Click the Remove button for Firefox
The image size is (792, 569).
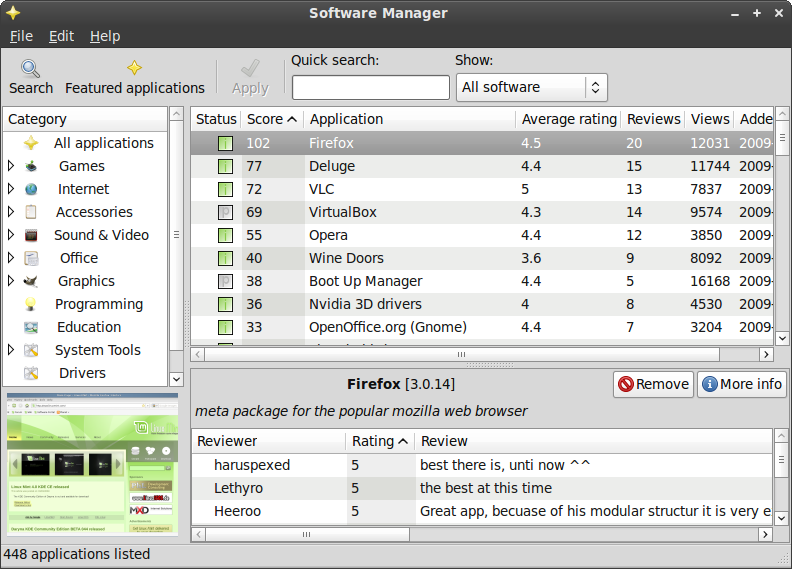pos(654,384)
